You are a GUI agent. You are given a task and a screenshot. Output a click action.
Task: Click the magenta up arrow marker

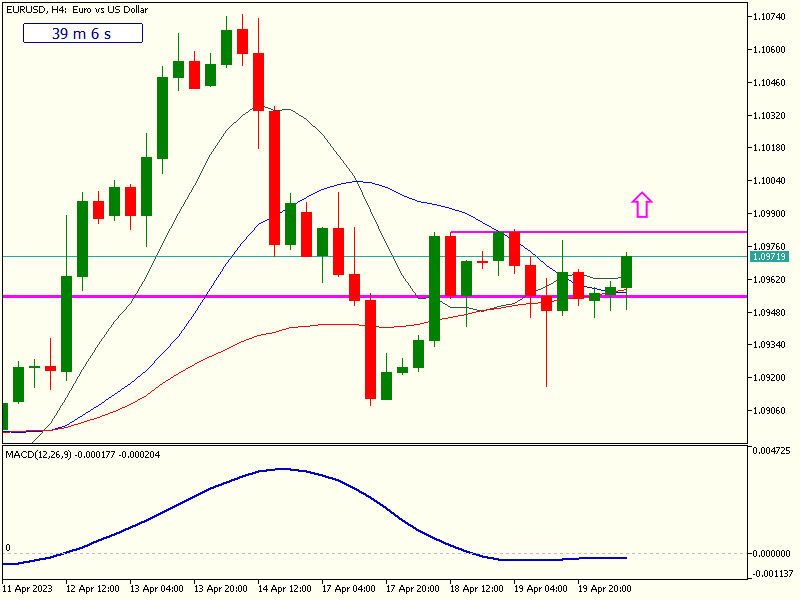(642, 205)
